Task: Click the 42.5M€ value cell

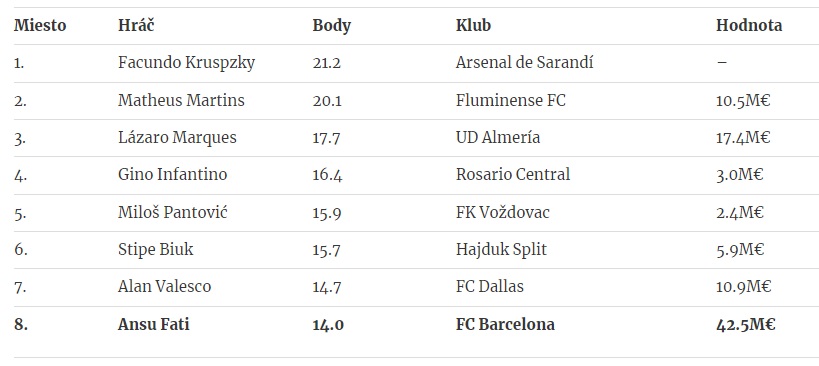Action: click(x=745, y=324)
